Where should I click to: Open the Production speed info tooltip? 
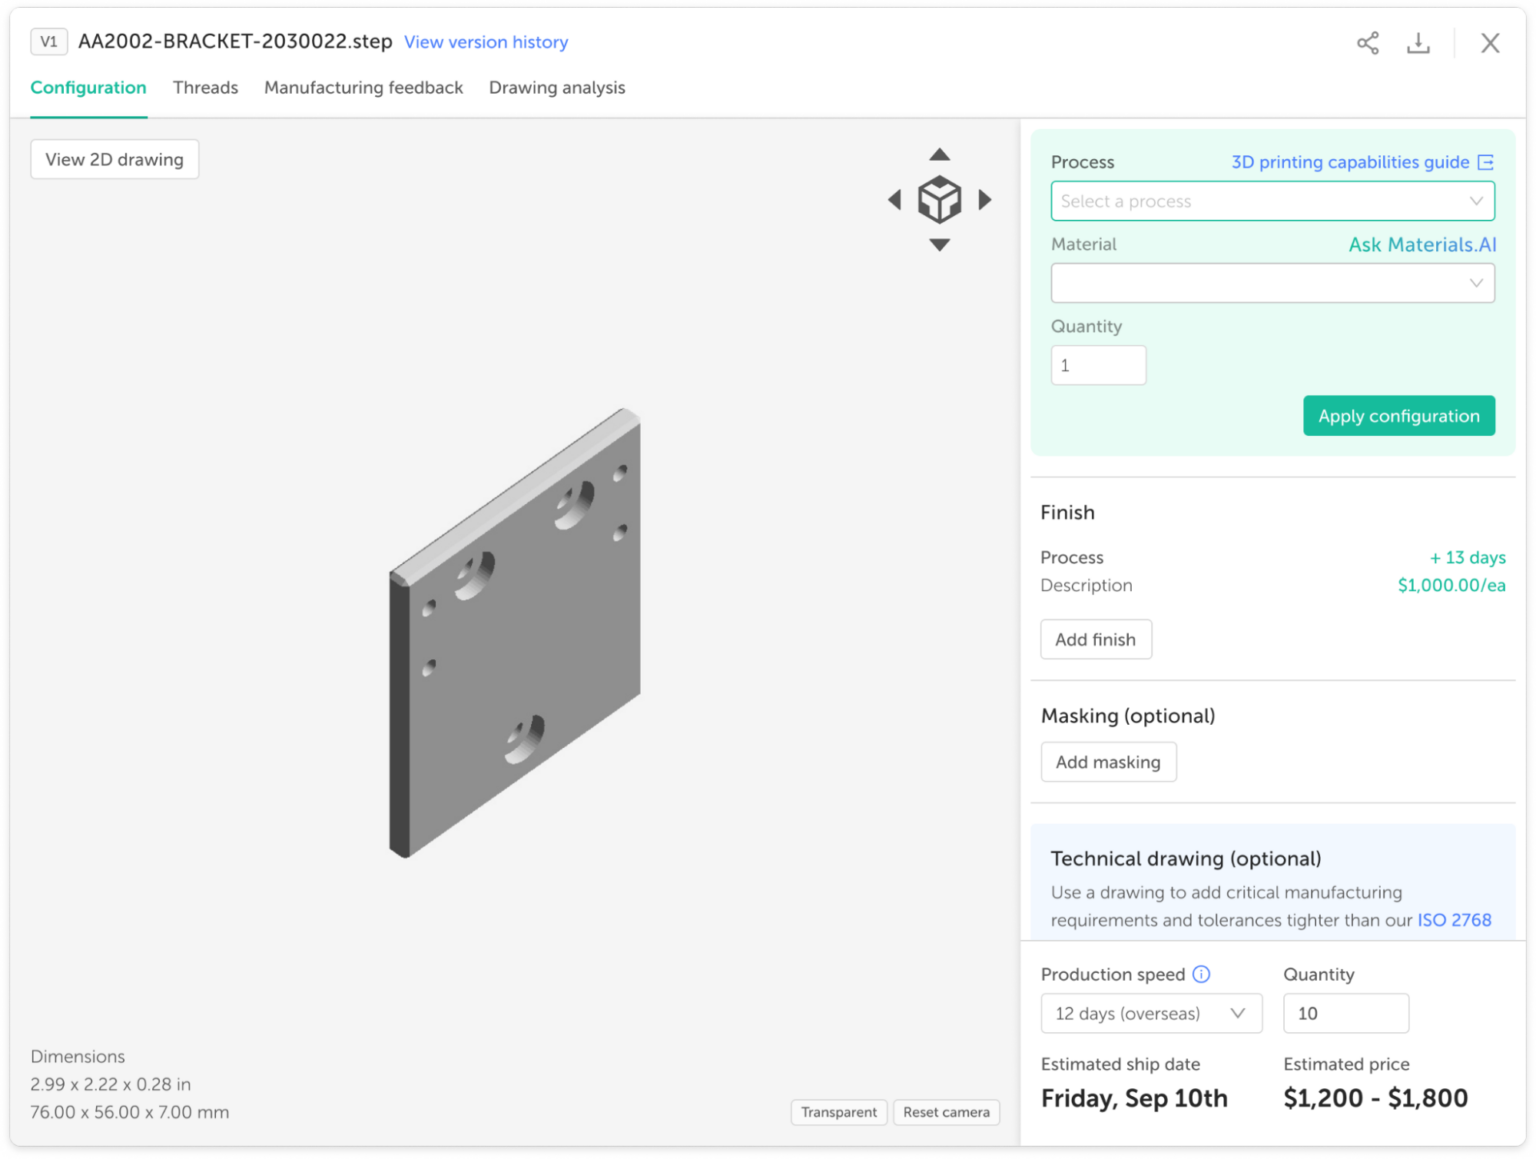[1201, 974]
